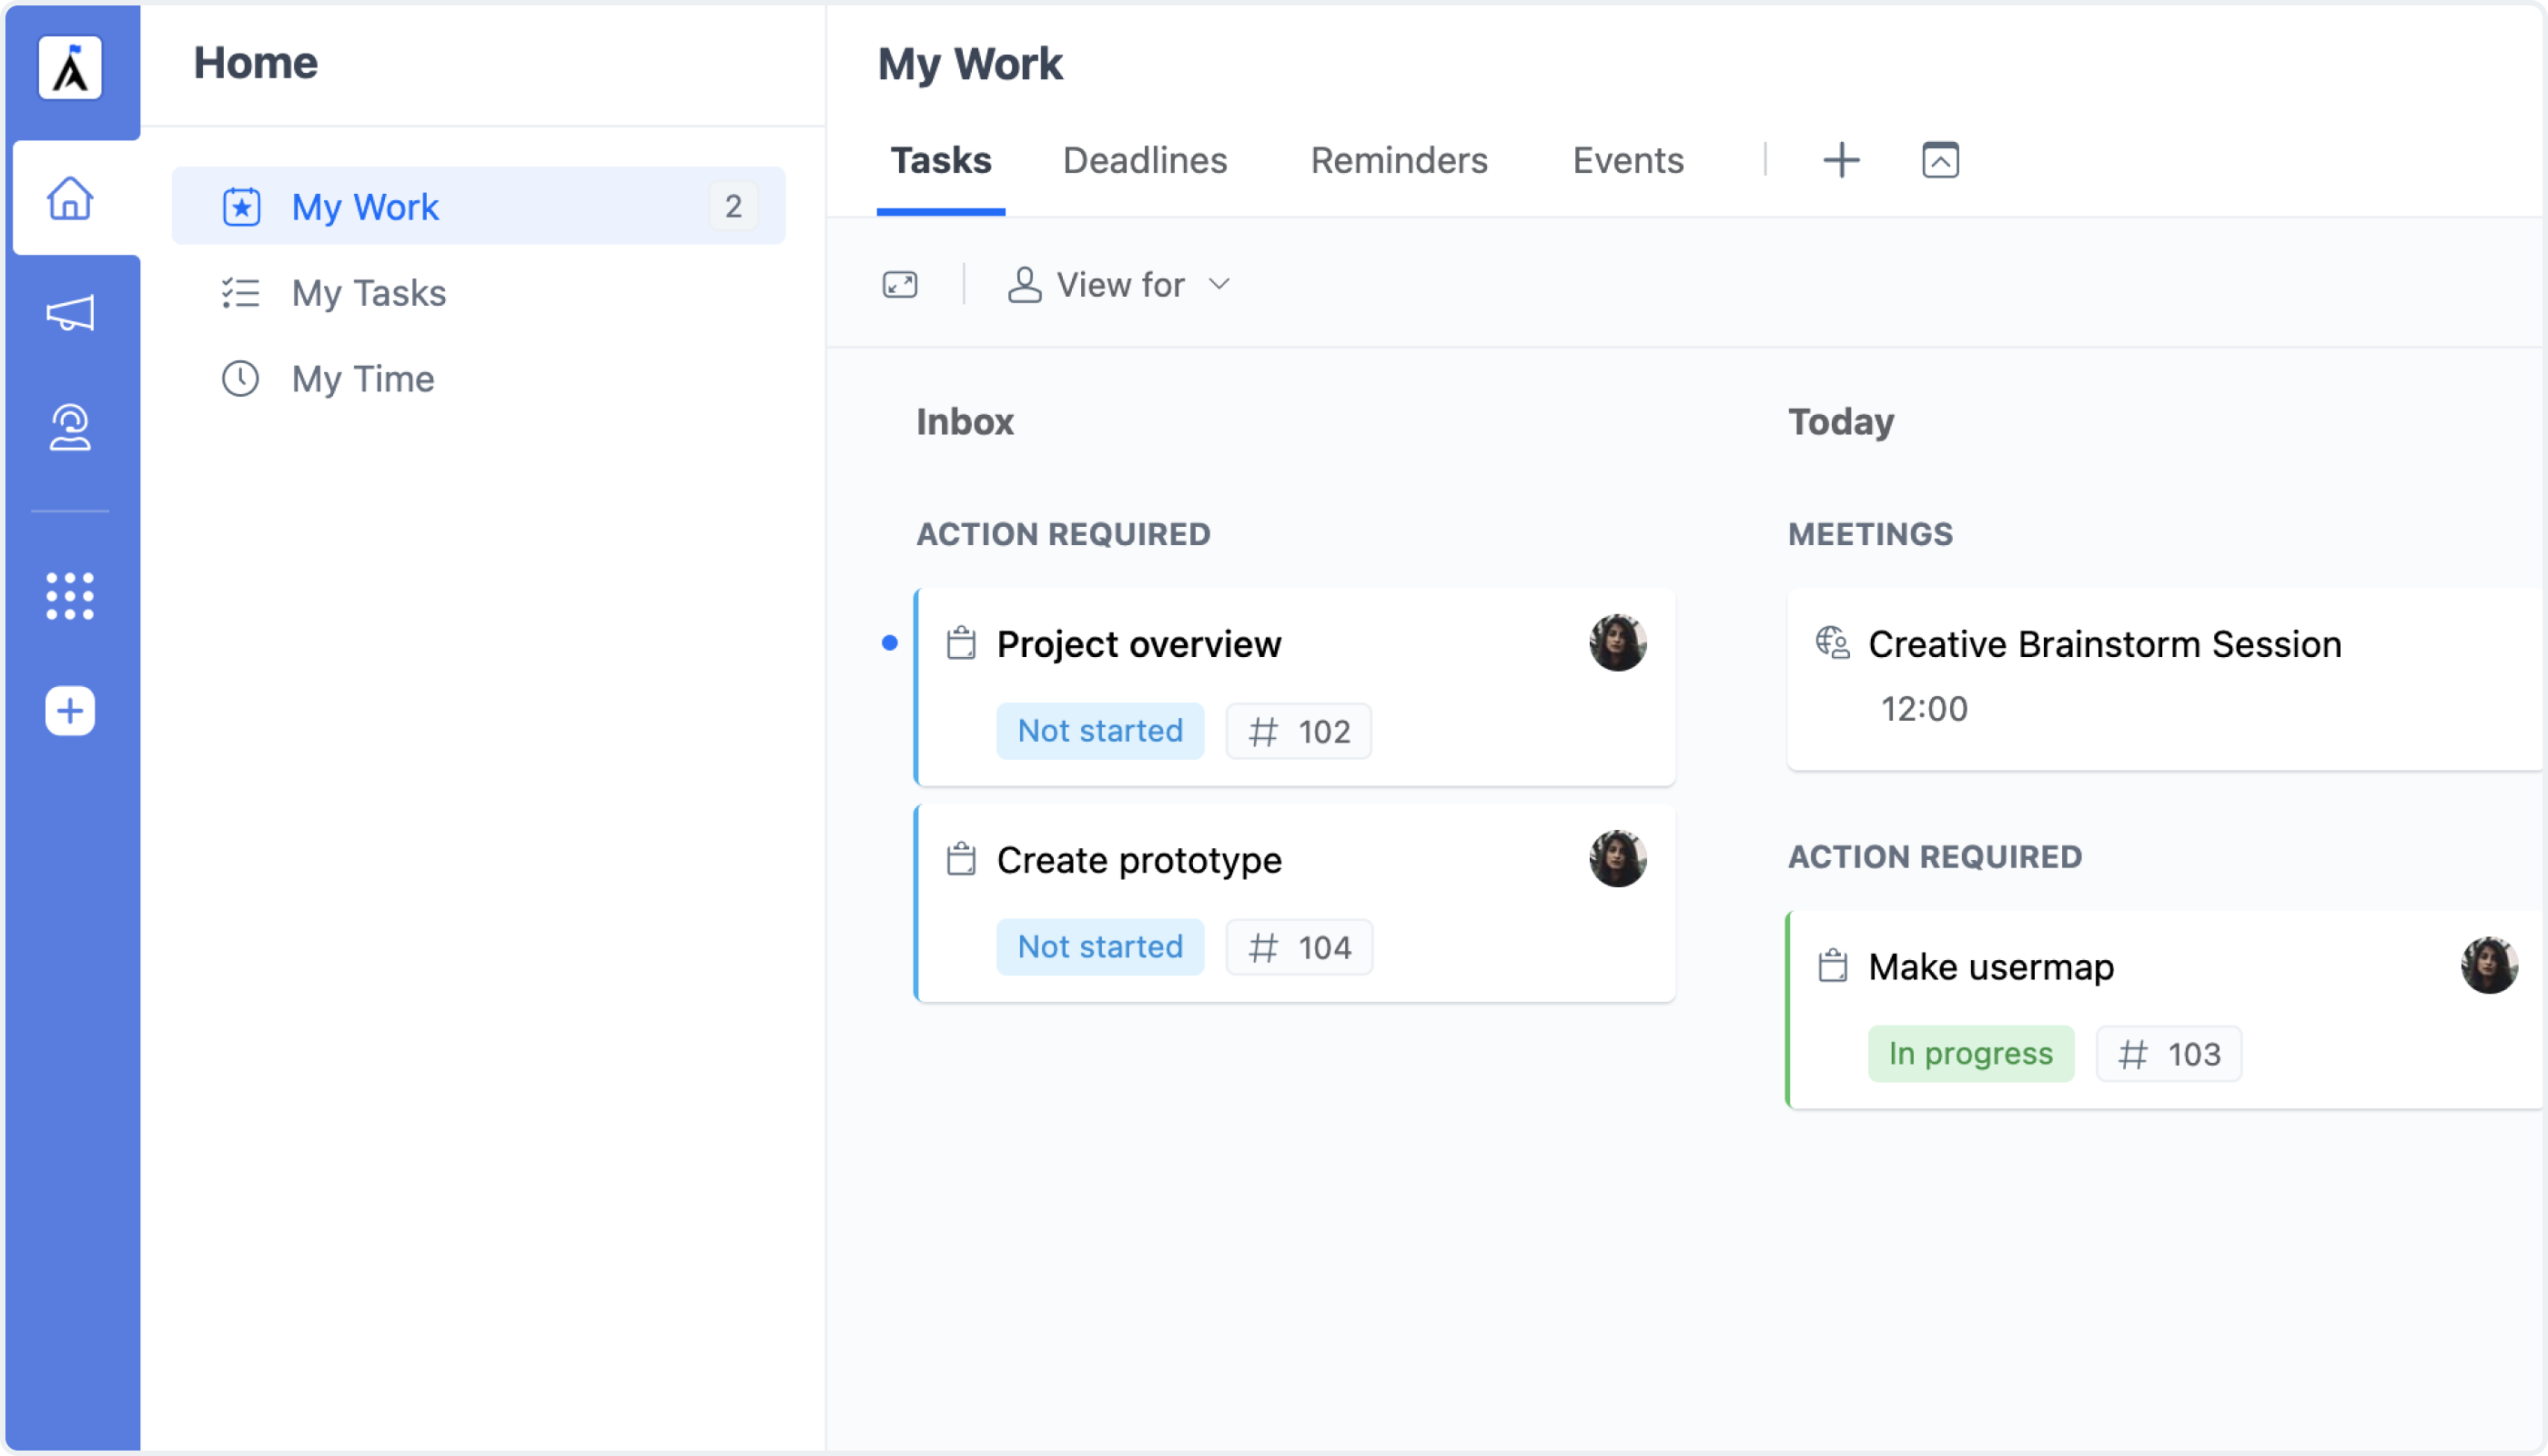Click the app logo at top left
2548x1456 pixels.
click(70, 68)
